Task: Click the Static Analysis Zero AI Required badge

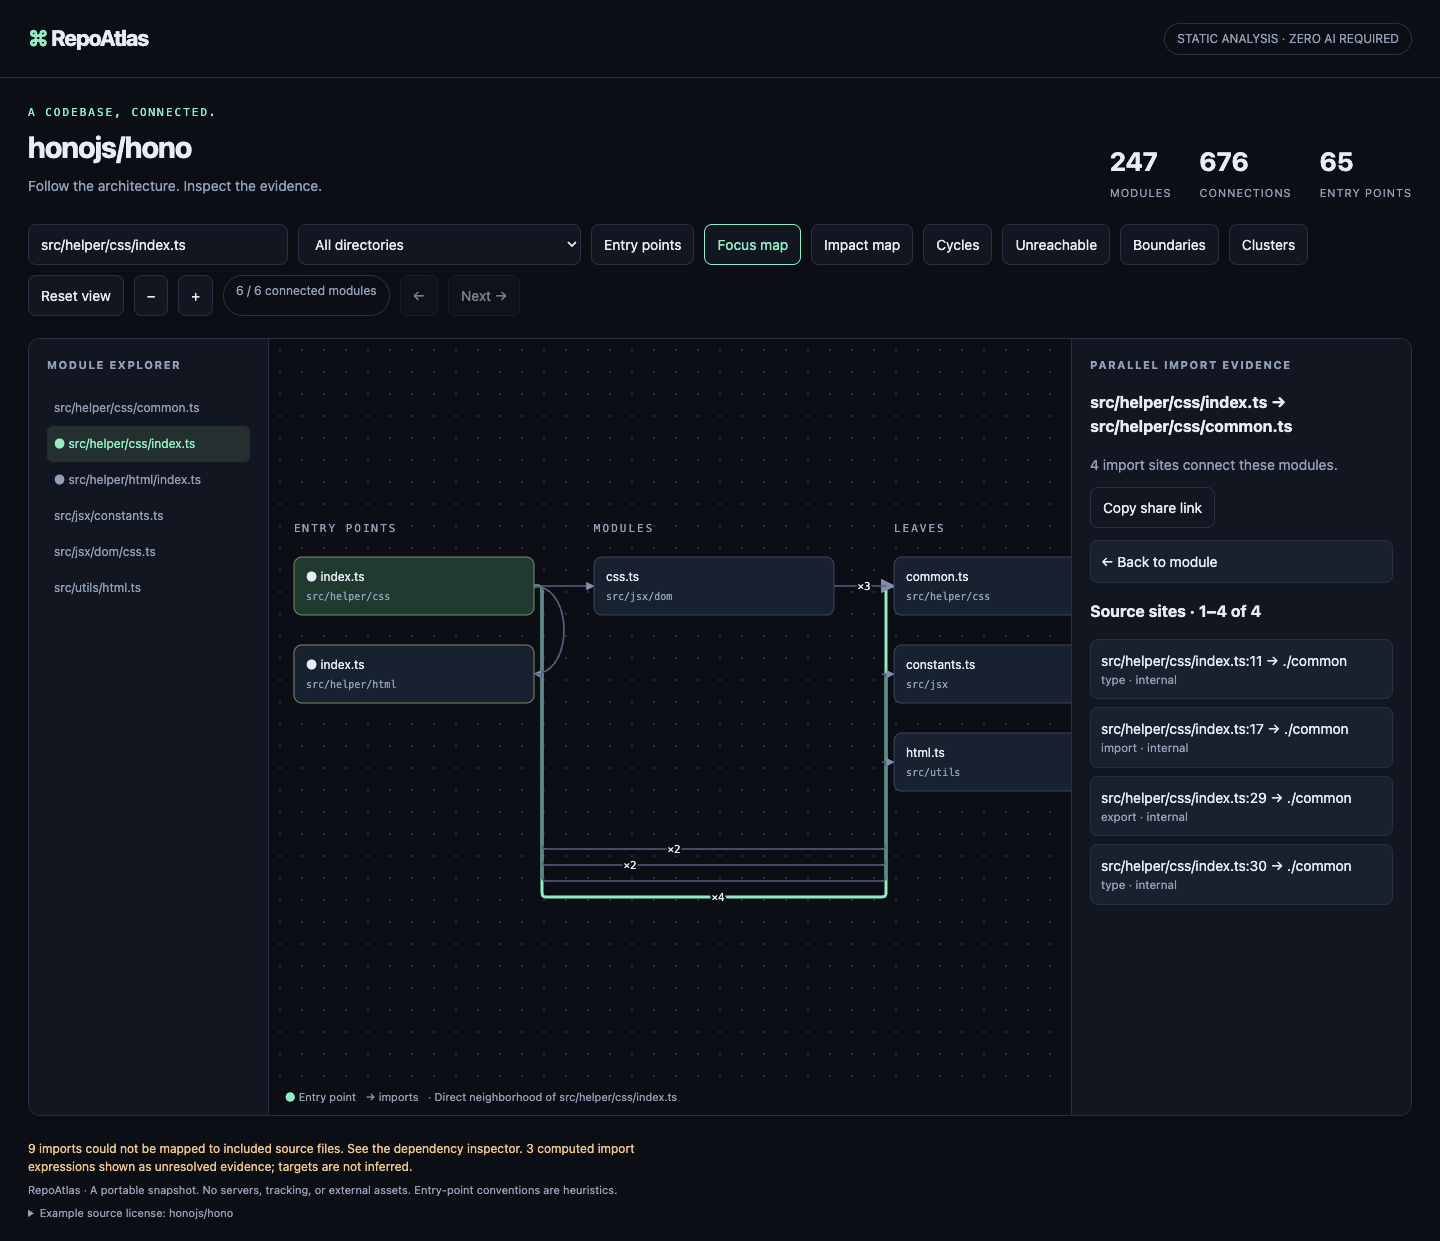Action: pos(1288,39)
